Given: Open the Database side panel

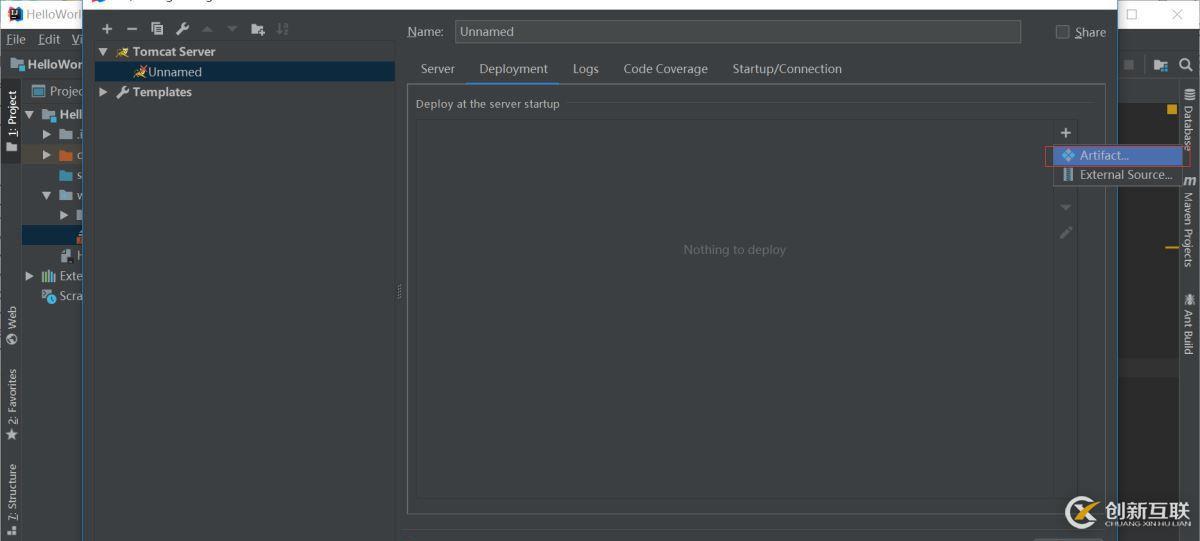Looking at the screenshot, I should [1189, 119].
